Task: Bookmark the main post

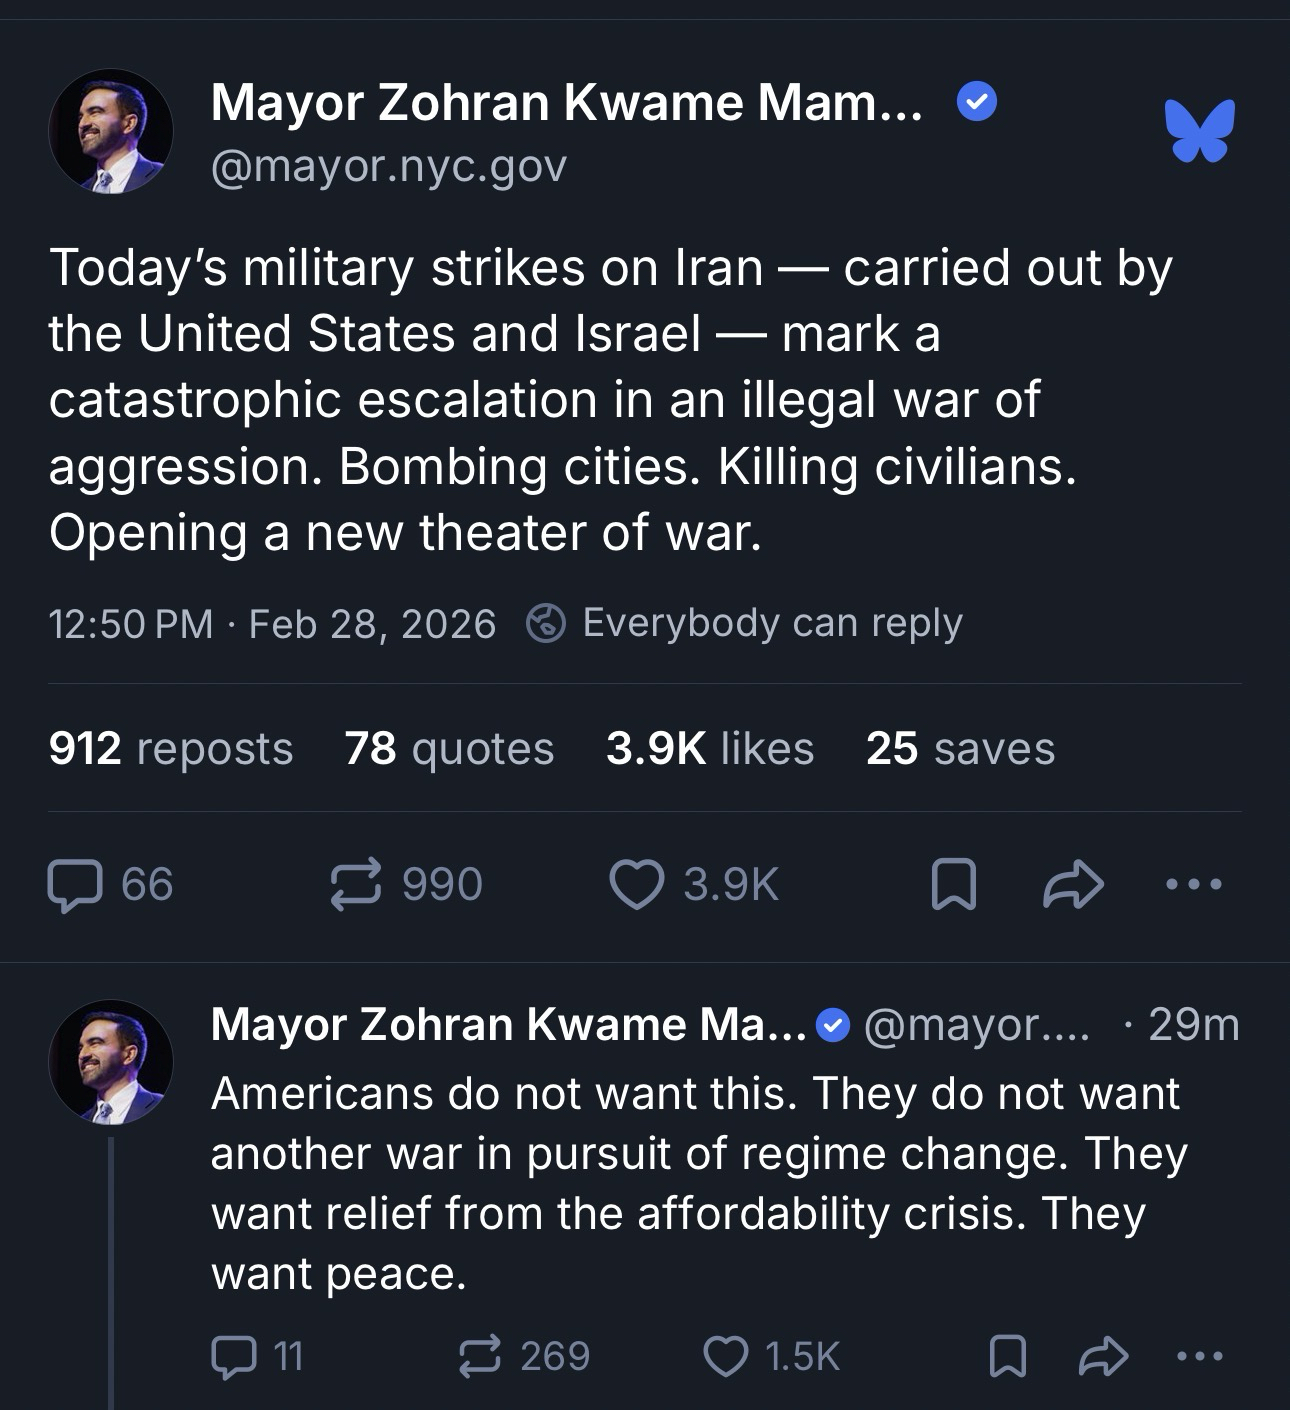Action: 953,885
